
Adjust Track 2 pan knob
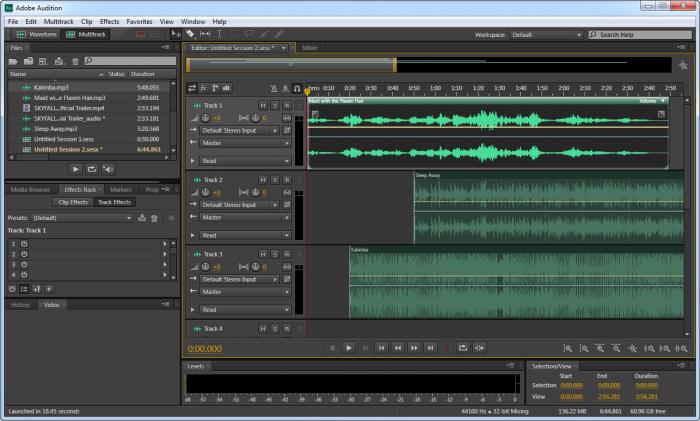click(255, 192)
